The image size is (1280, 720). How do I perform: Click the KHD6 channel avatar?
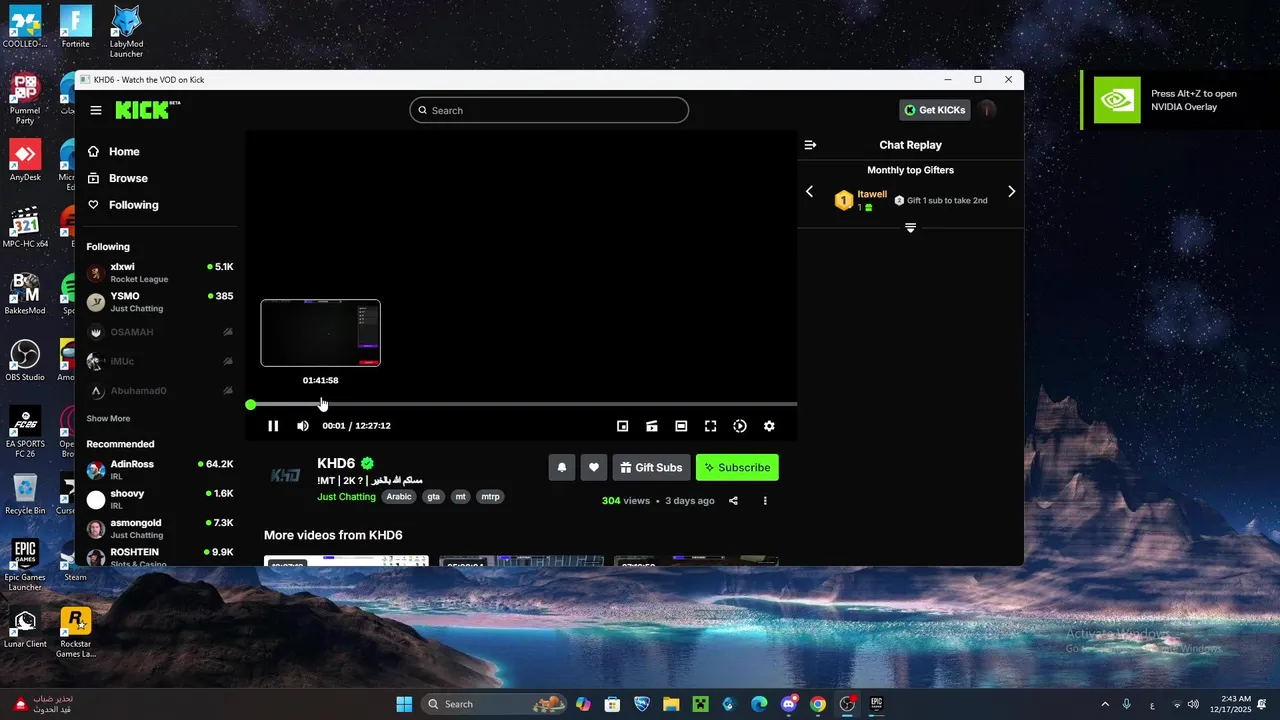[286, 476]
